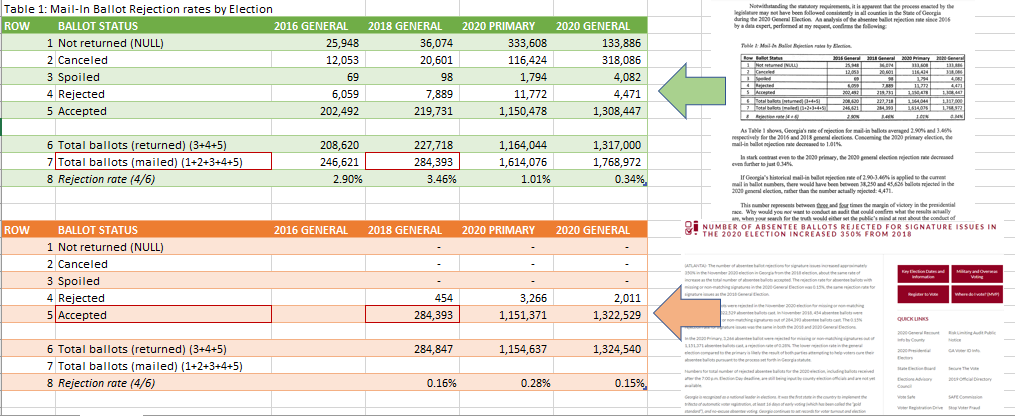Select the orange table cell 2,011
1015x416 pixels.
point(600,298)
